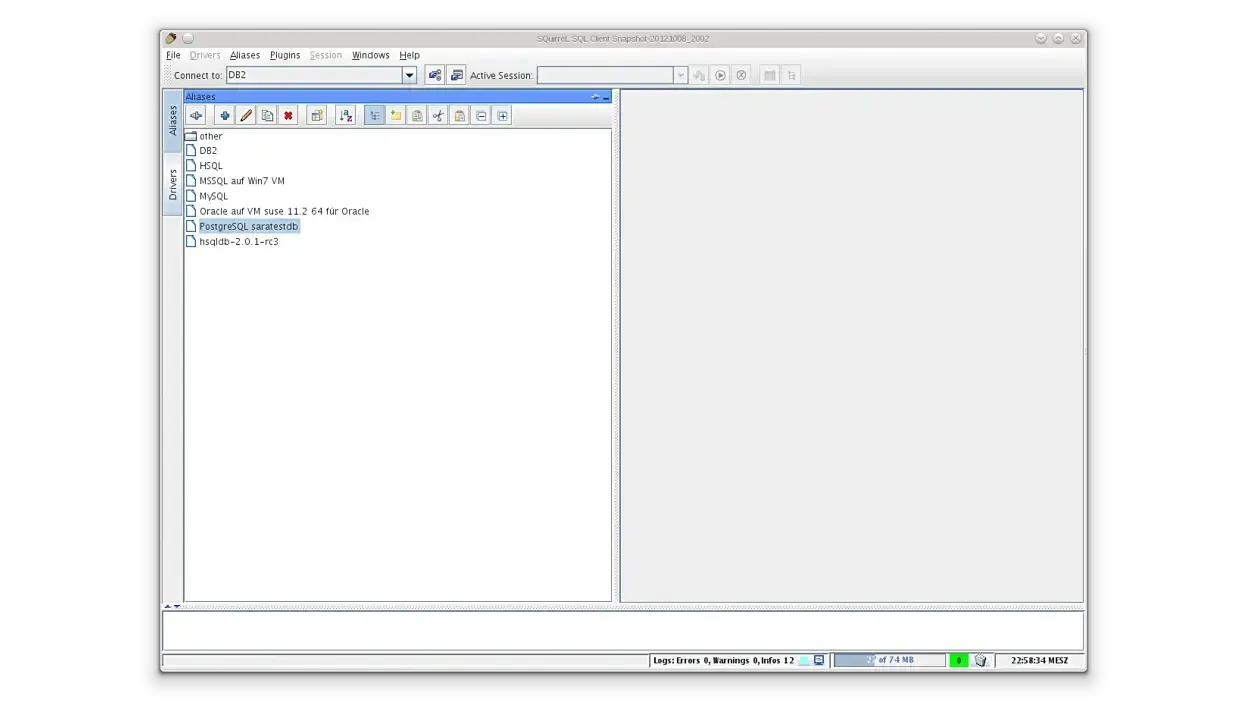This screenshot has width=1248, height=702.
Task: Sort aliases alphabetically
Action: coord(346,115)
